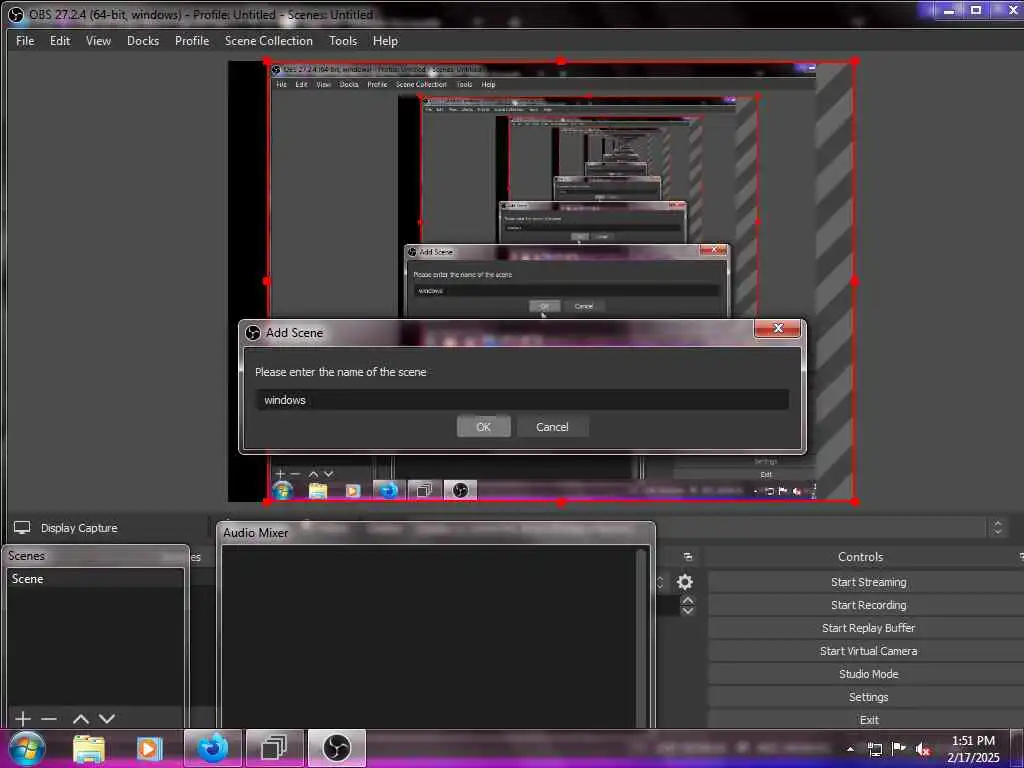
Task: Open the View menu
Action: pyautogui.click(x=98, y=40)
